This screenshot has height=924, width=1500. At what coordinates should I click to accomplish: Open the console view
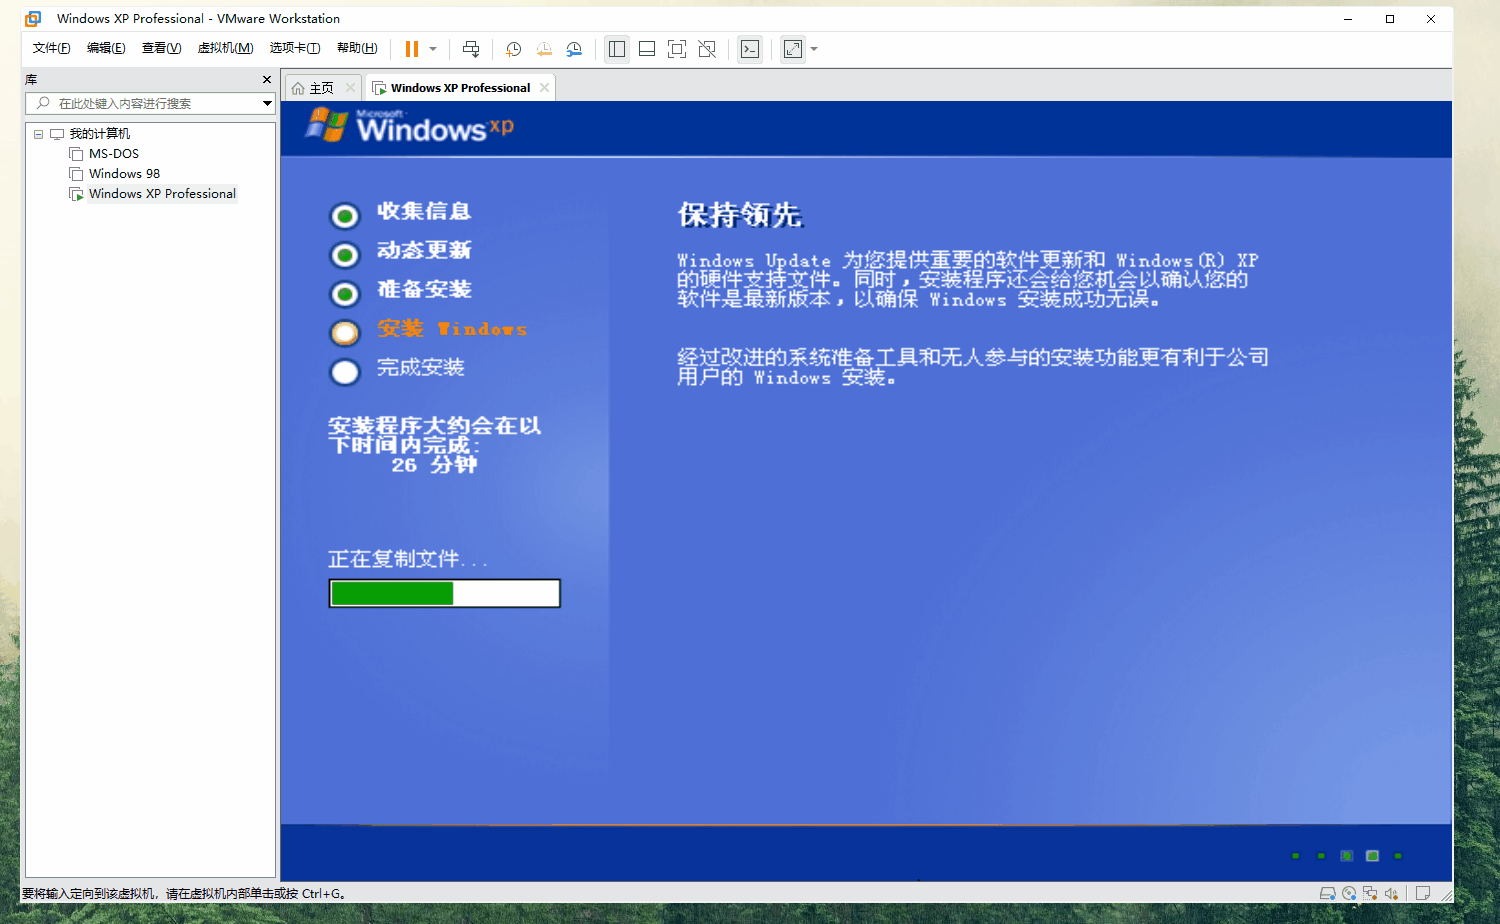tap(750, 49)
